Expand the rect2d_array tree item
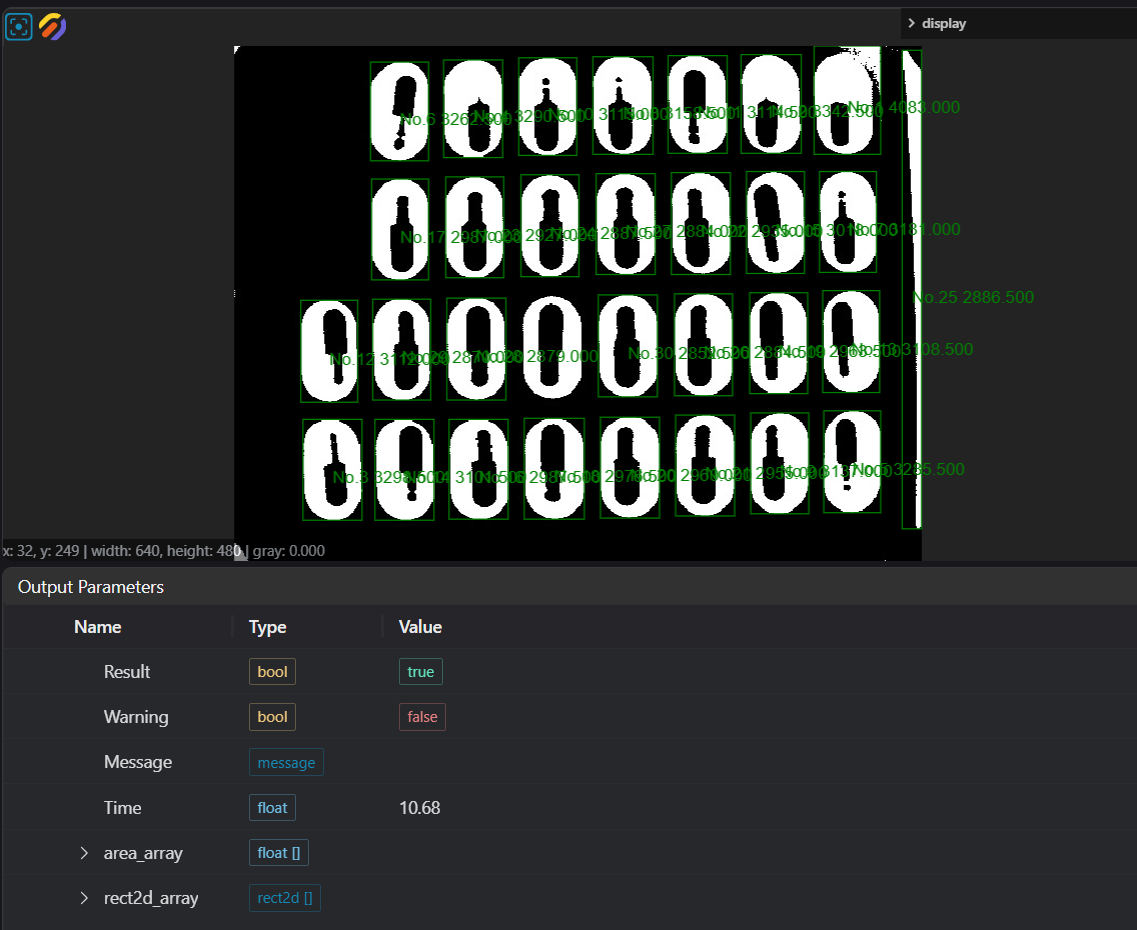 84,898
